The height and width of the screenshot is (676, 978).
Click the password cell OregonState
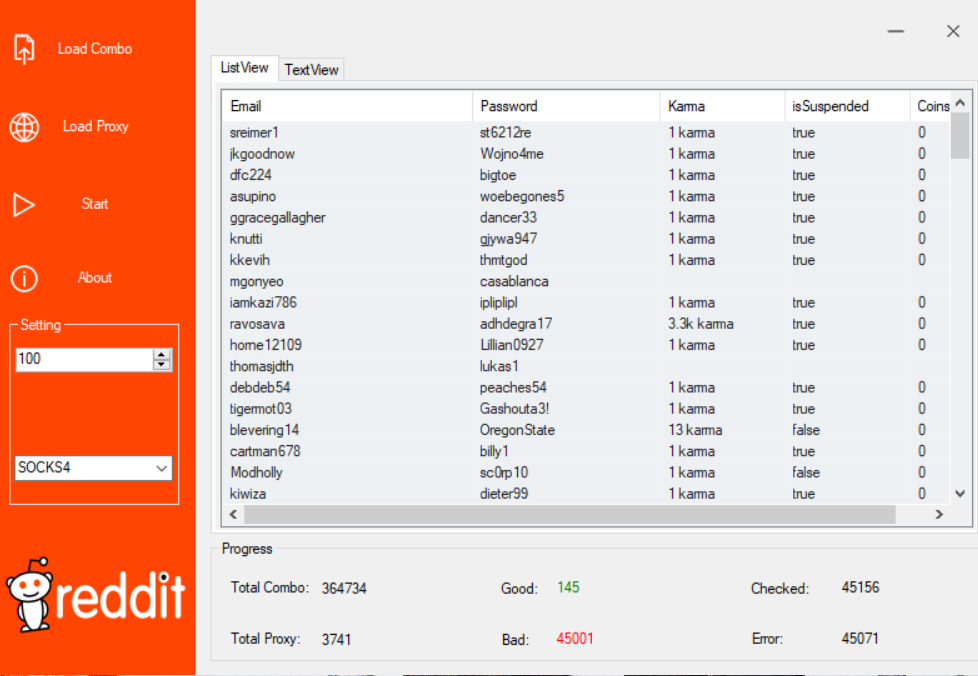point(517,430)
